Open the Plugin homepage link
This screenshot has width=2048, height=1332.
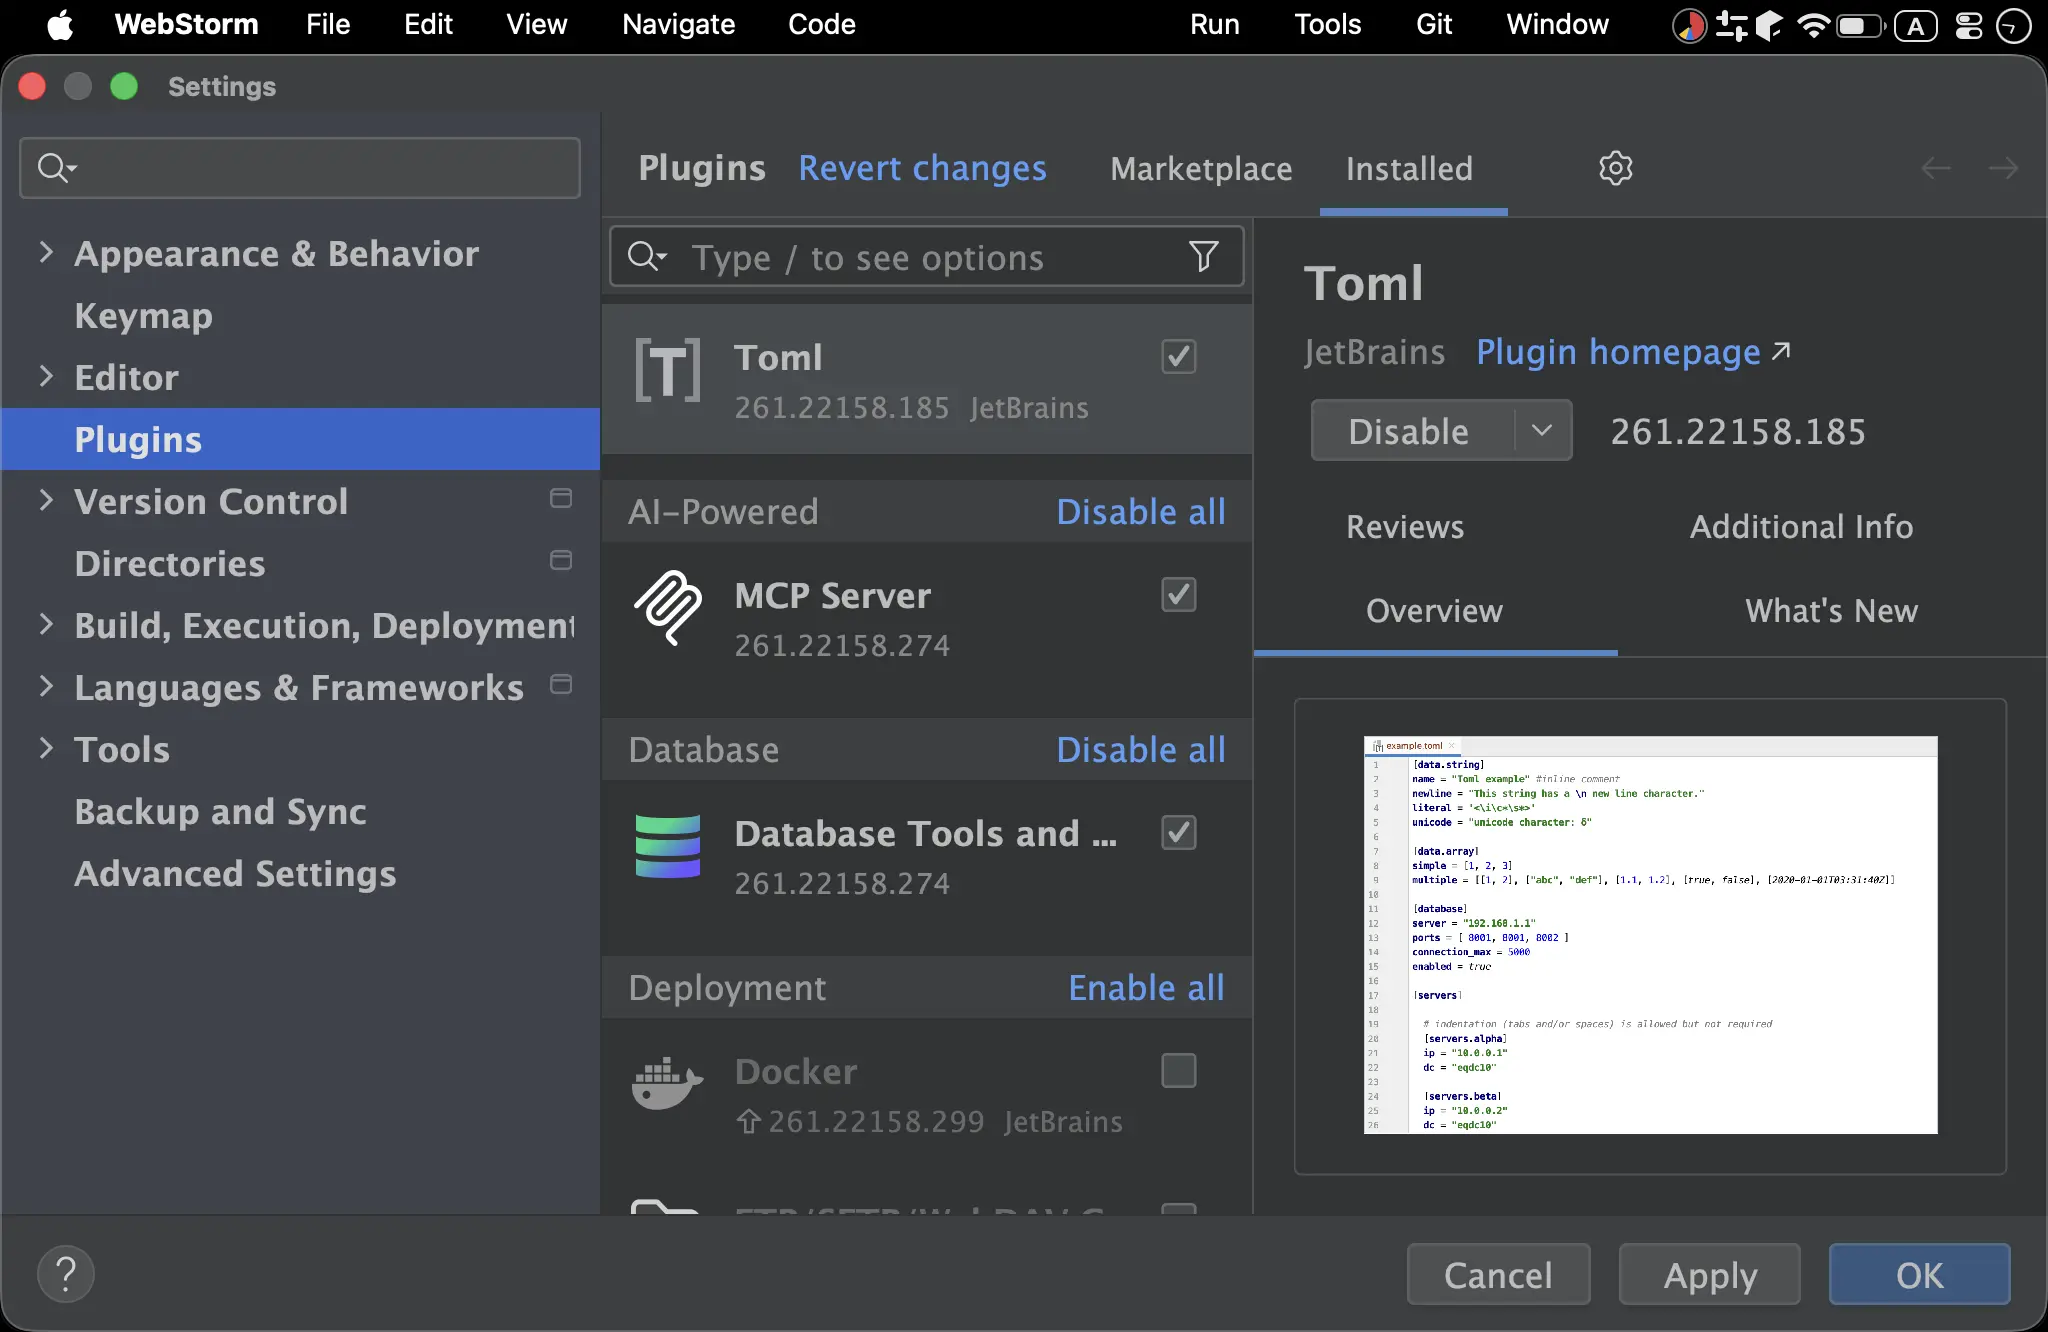coord(1633,352)
